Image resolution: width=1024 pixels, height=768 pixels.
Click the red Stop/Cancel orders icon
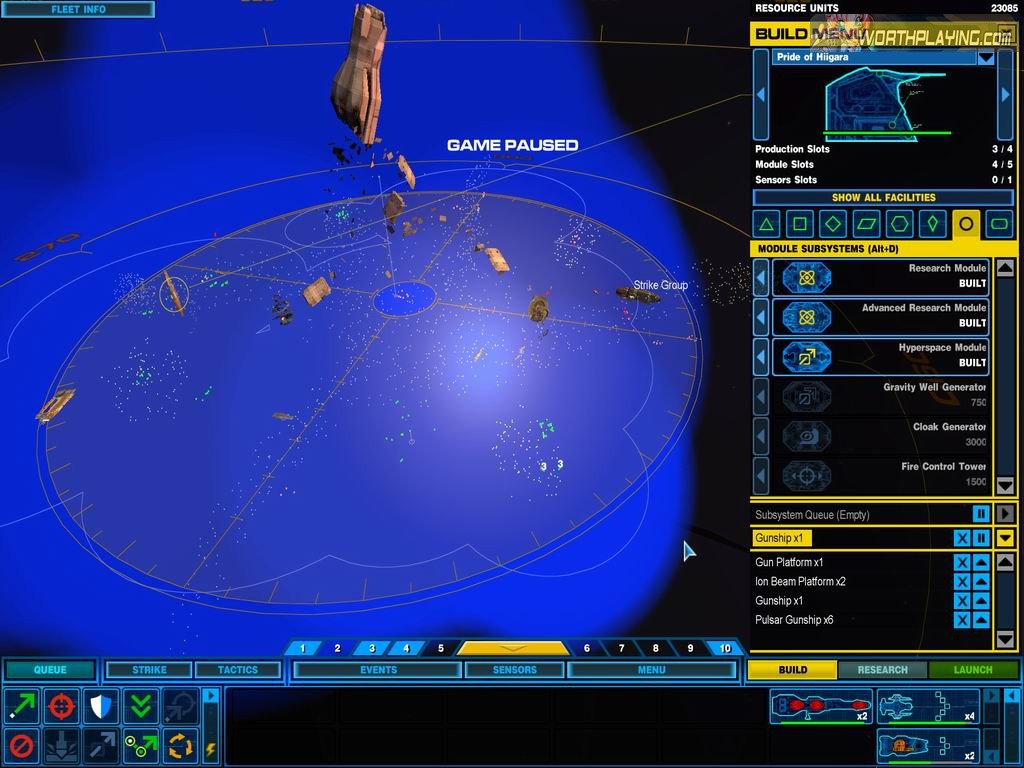[22, 745]
